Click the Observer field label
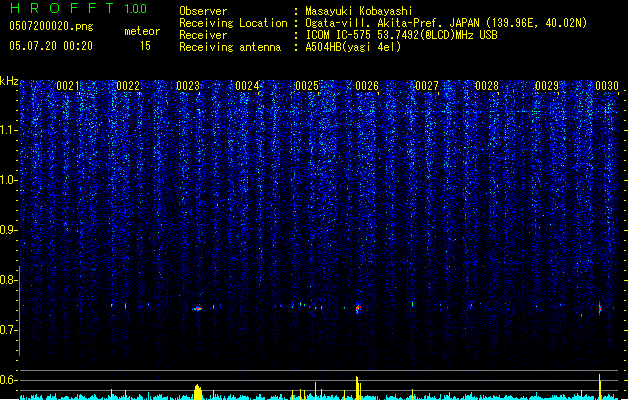 tap(203, 11)
